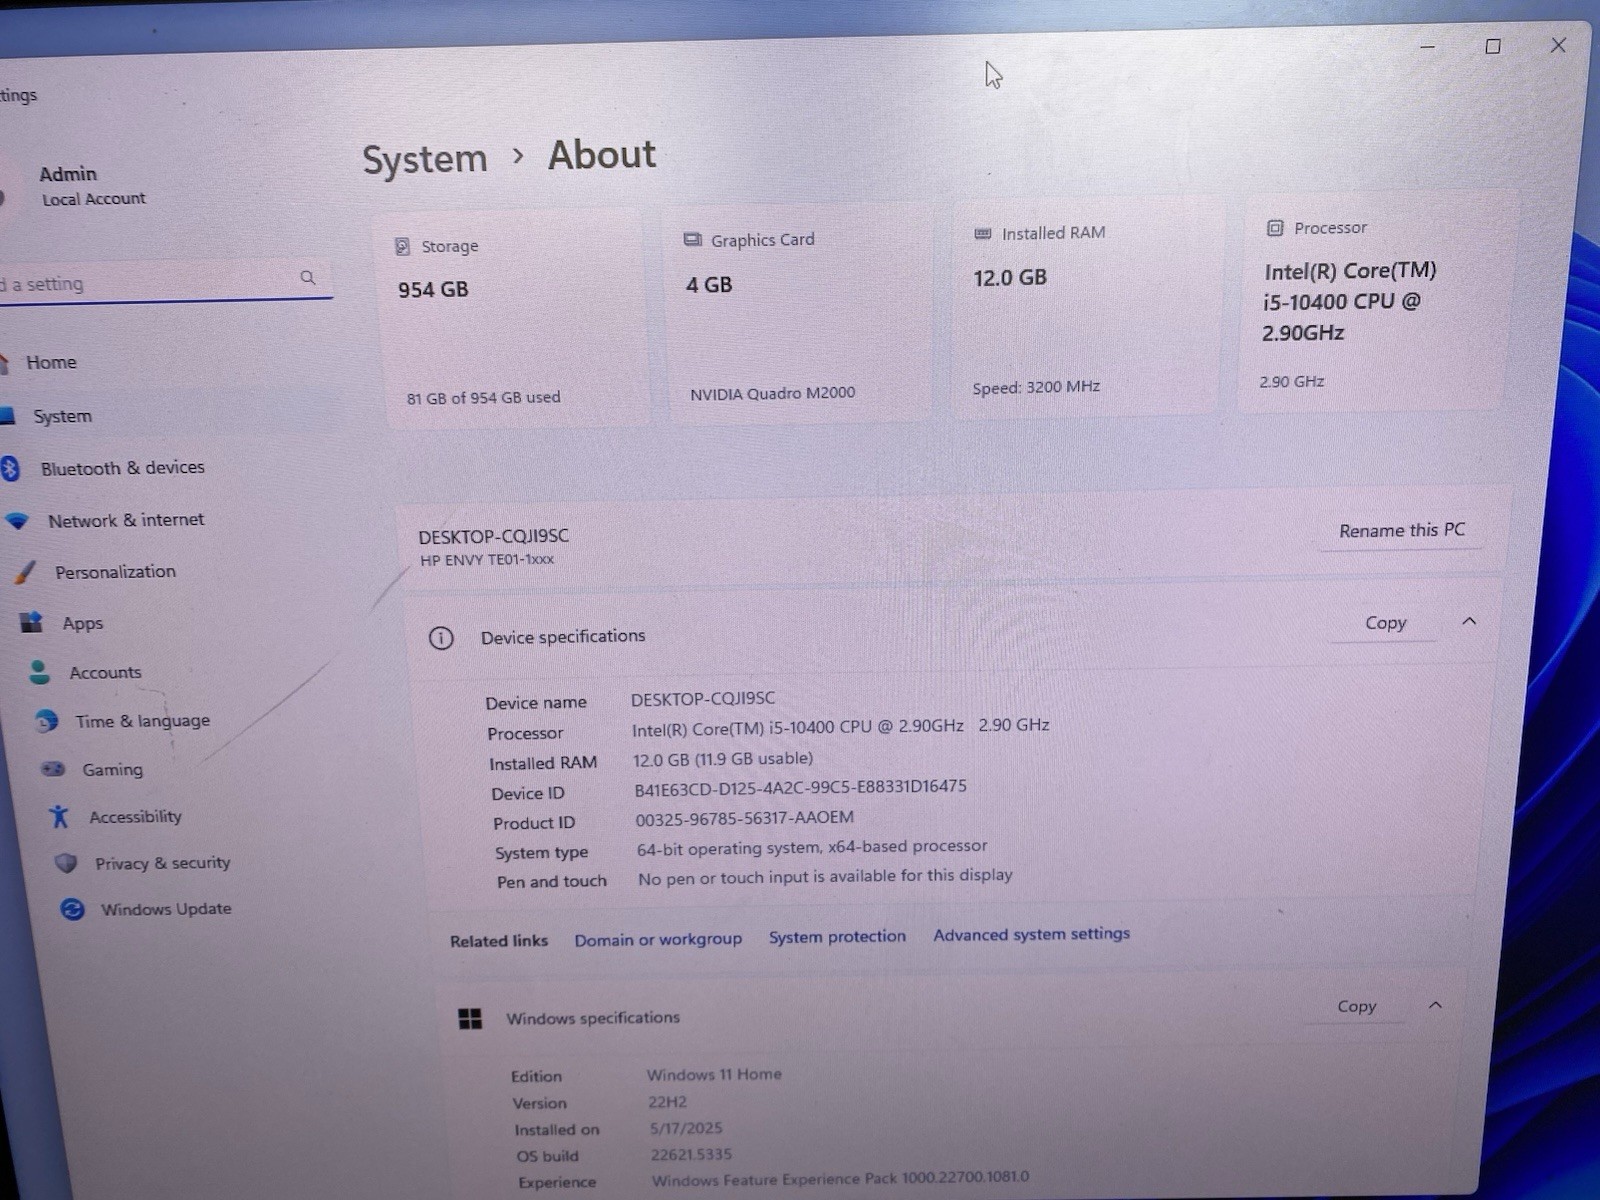Click the Graphics Card icon
This screenshot has height=1200, width=1600.
click(692, 240)
